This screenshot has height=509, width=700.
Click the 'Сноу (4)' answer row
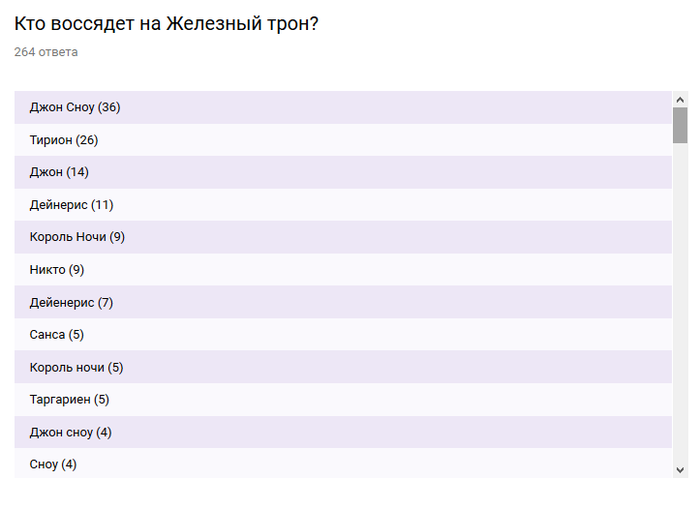click(x=343, y=464)
